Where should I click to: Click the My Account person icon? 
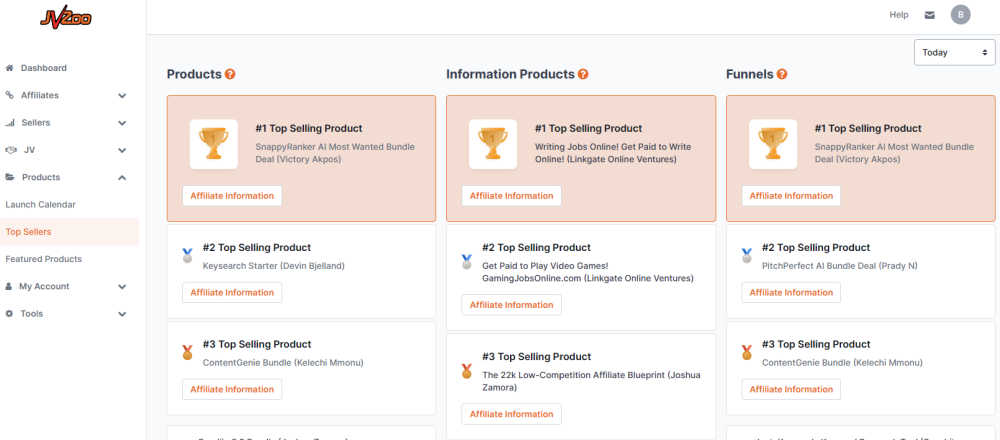(x=9, y=287)
